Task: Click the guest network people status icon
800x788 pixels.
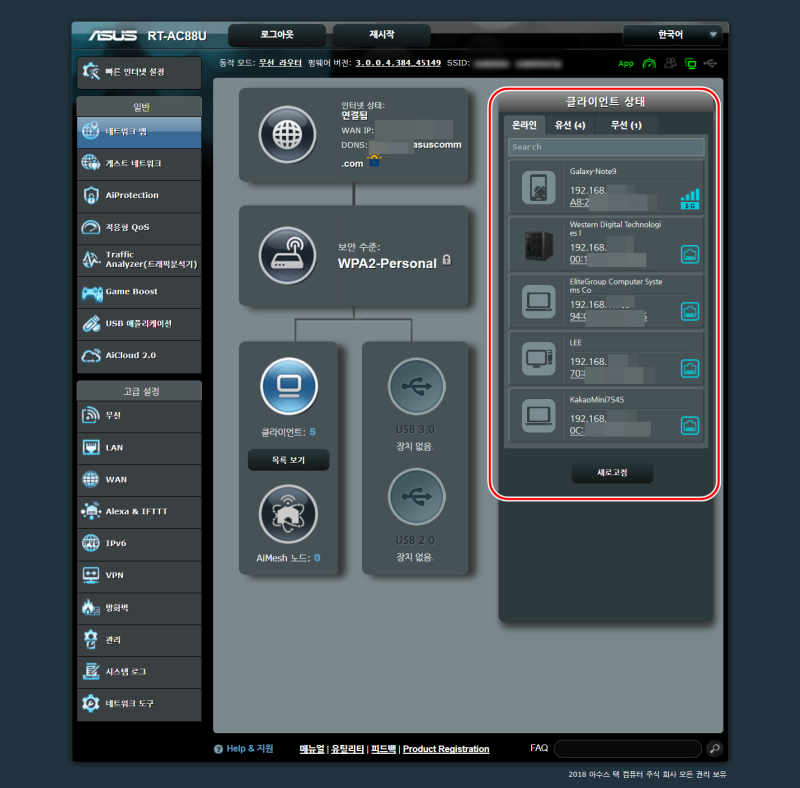Action: click(x=670, y=63)
